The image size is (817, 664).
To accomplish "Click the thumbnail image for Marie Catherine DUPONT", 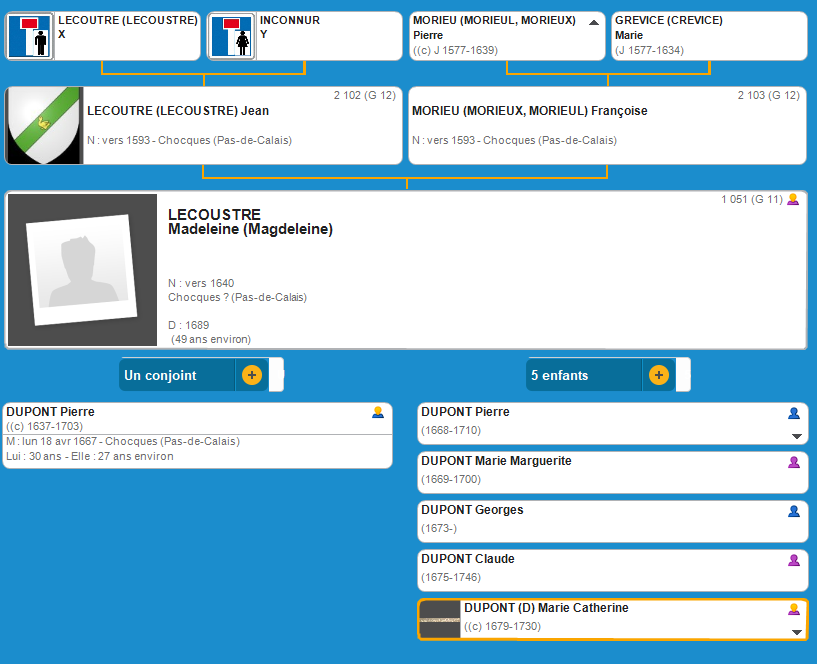I will 439,620.
